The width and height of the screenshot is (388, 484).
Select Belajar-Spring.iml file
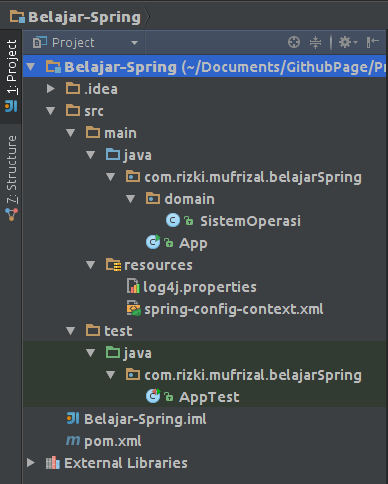pos(145,419)
